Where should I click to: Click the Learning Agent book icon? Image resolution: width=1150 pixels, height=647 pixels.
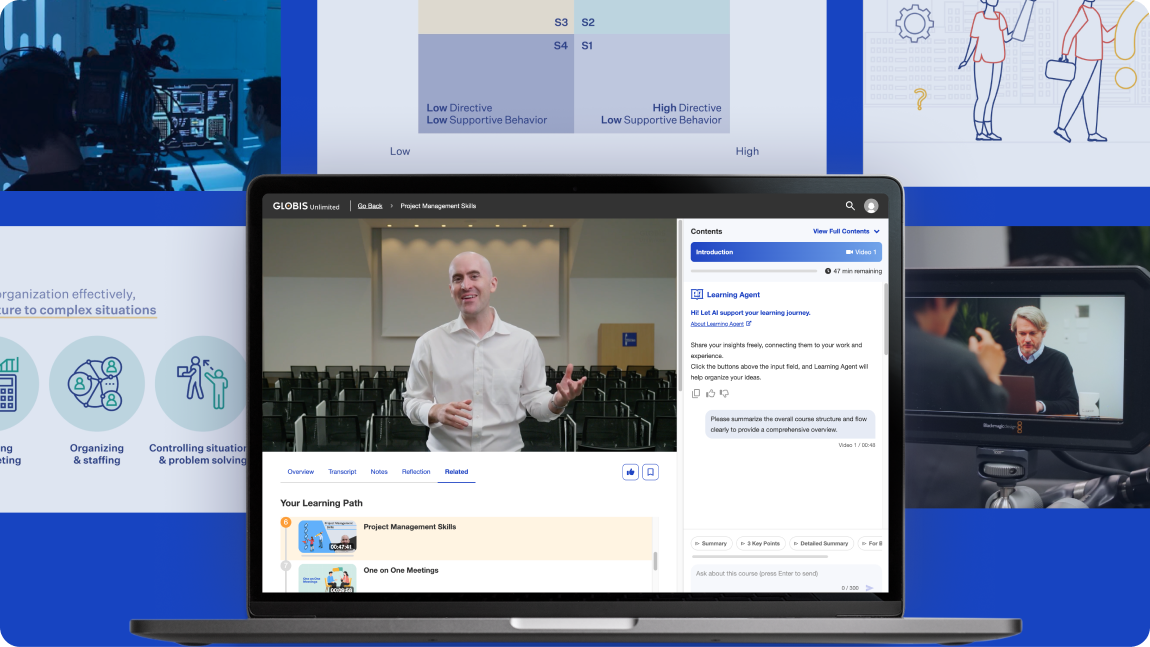(697, 294)
